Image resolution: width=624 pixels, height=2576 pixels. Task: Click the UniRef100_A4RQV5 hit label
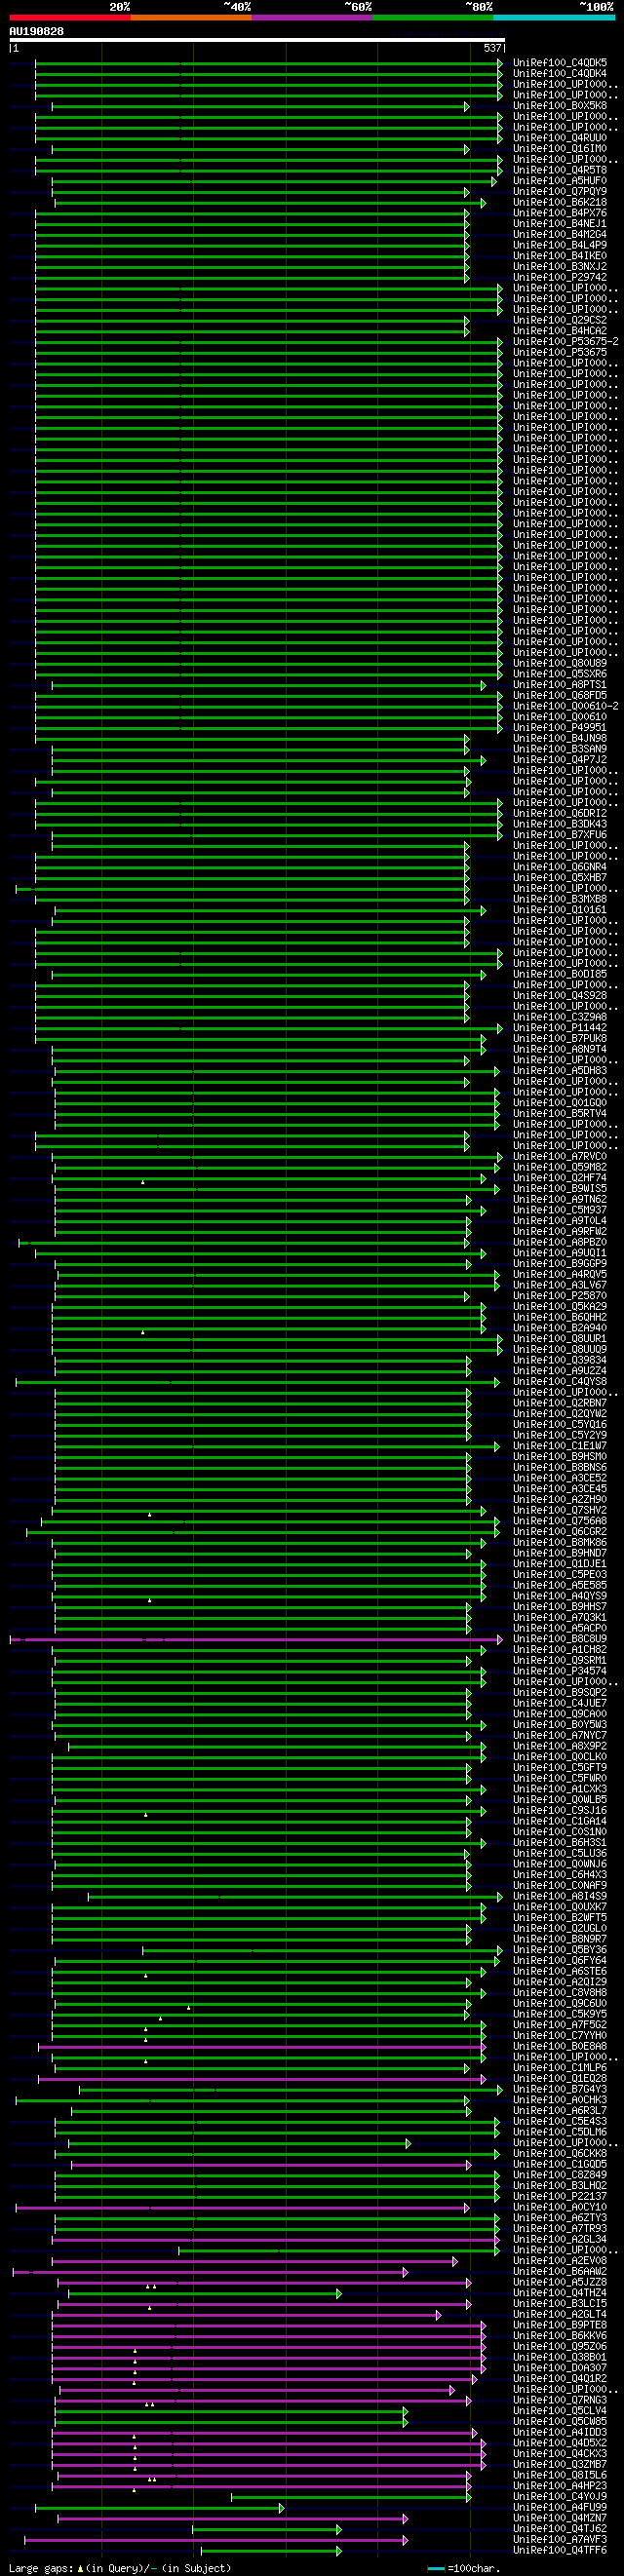[x=560, y=1275]
